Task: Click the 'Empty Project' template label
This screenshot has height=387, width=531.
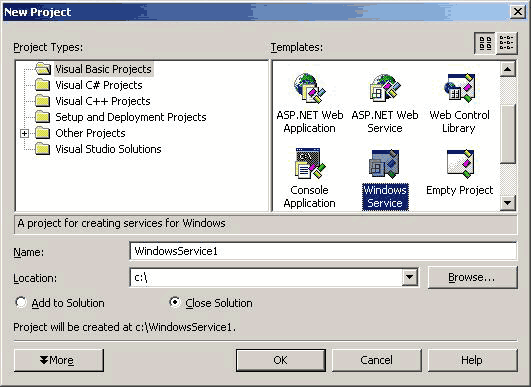Action: 460,190
